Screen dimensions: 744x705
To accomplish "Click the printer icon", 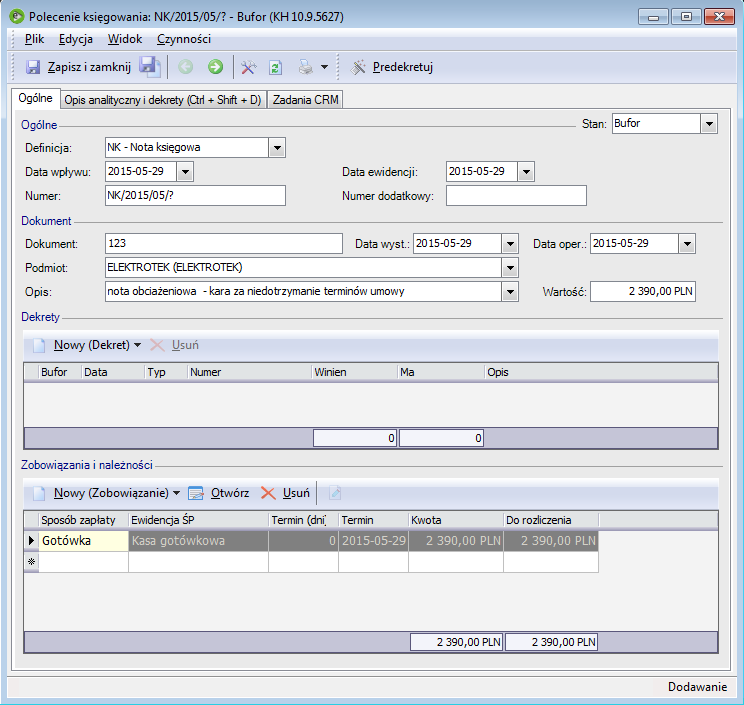I will click(x=306, y=67).
